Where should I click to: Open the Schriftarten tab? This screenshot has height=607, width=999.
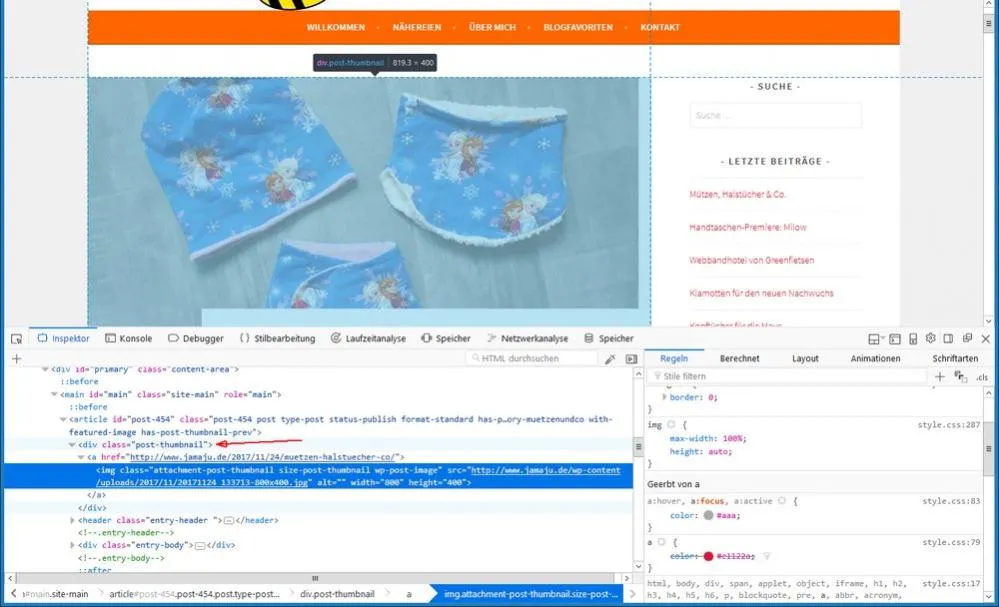955,359
